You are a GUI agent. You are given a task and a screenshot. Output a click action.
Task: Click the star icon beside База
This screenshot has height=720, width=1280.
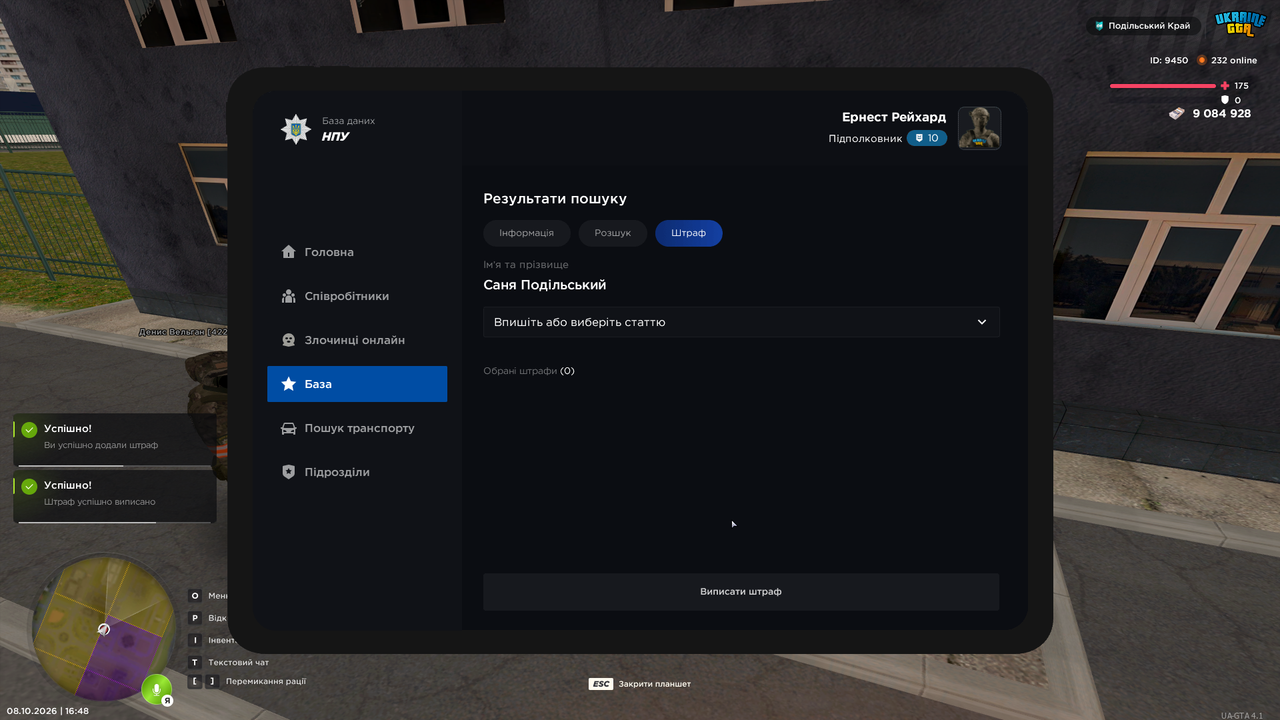pos(288,384)
